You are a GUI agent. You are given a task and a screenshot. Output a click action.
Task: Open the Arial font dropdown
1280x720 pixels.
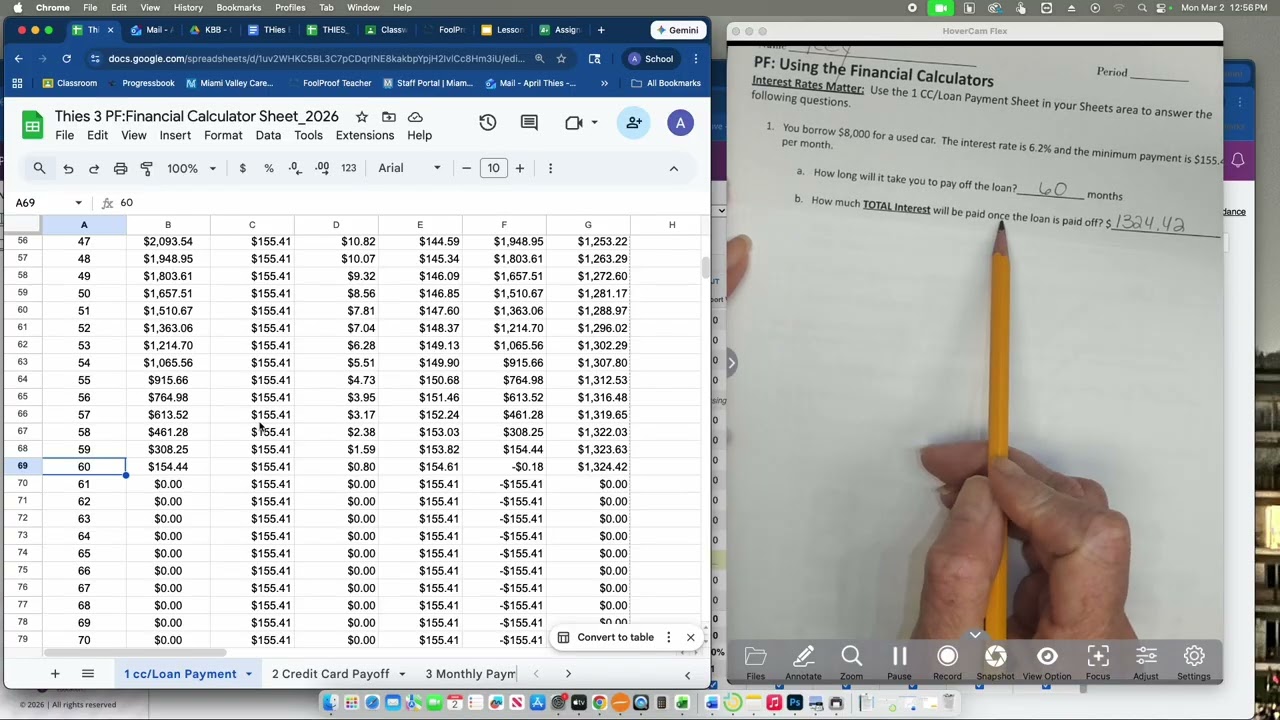(x=409, y=168)
